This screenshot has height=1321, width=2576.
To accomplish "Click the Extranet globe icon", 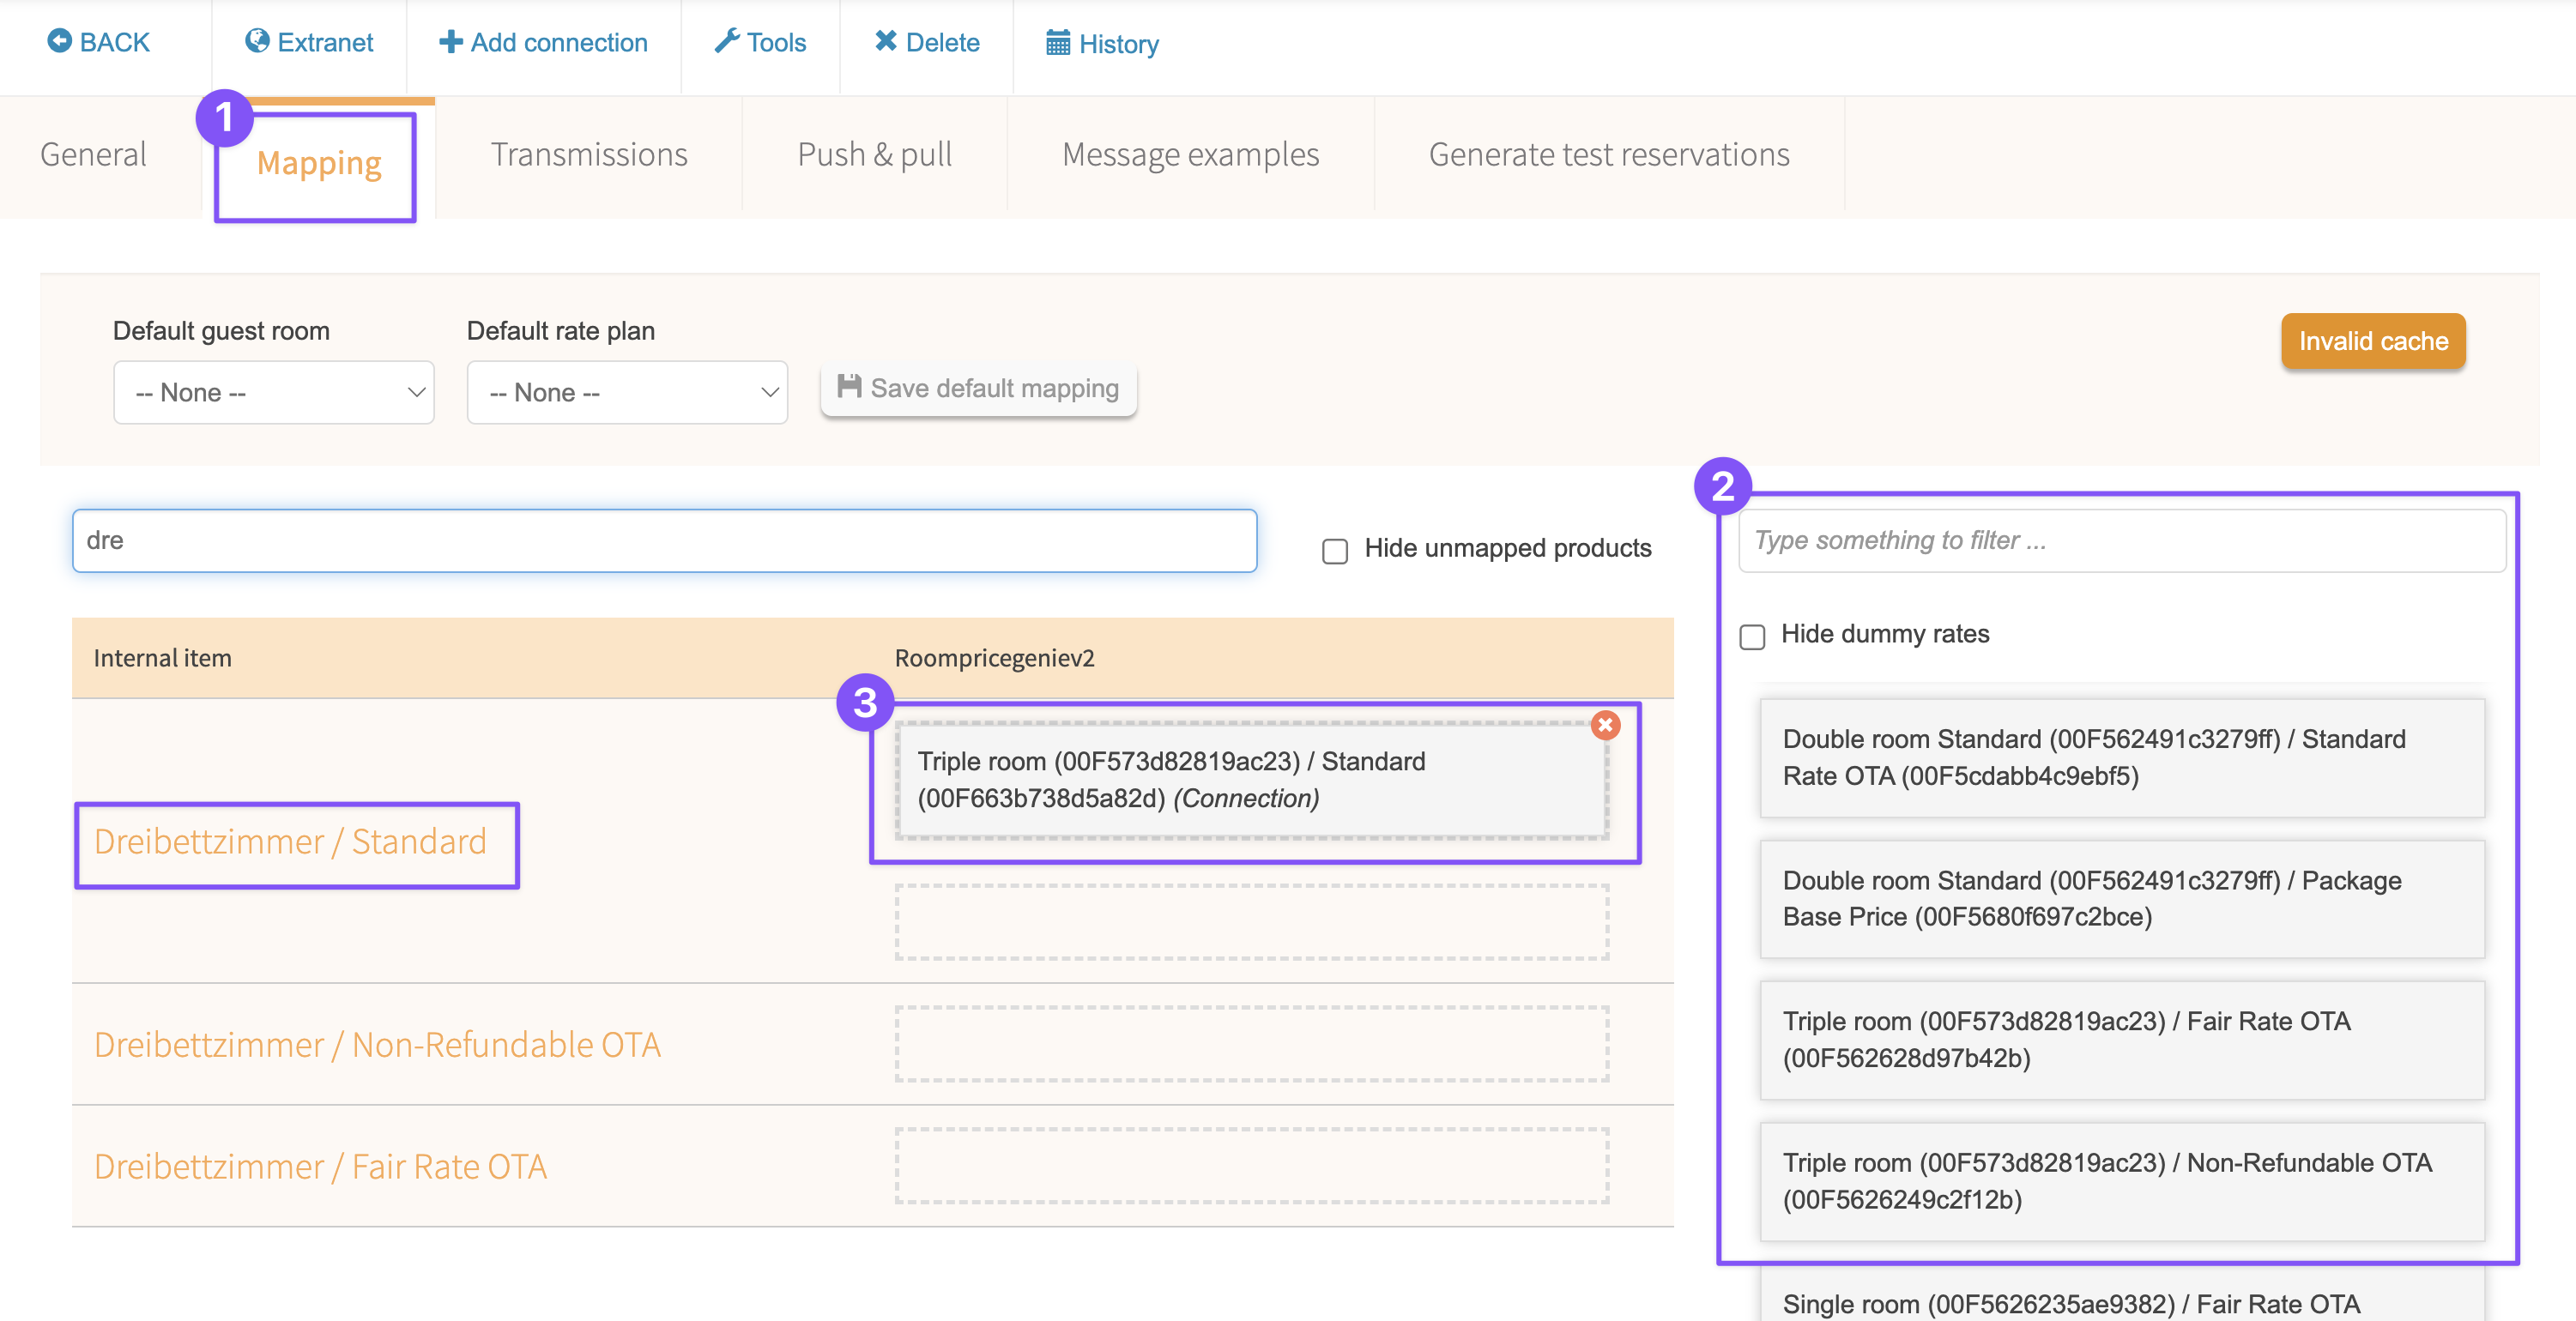I will (x=257, y=41).
